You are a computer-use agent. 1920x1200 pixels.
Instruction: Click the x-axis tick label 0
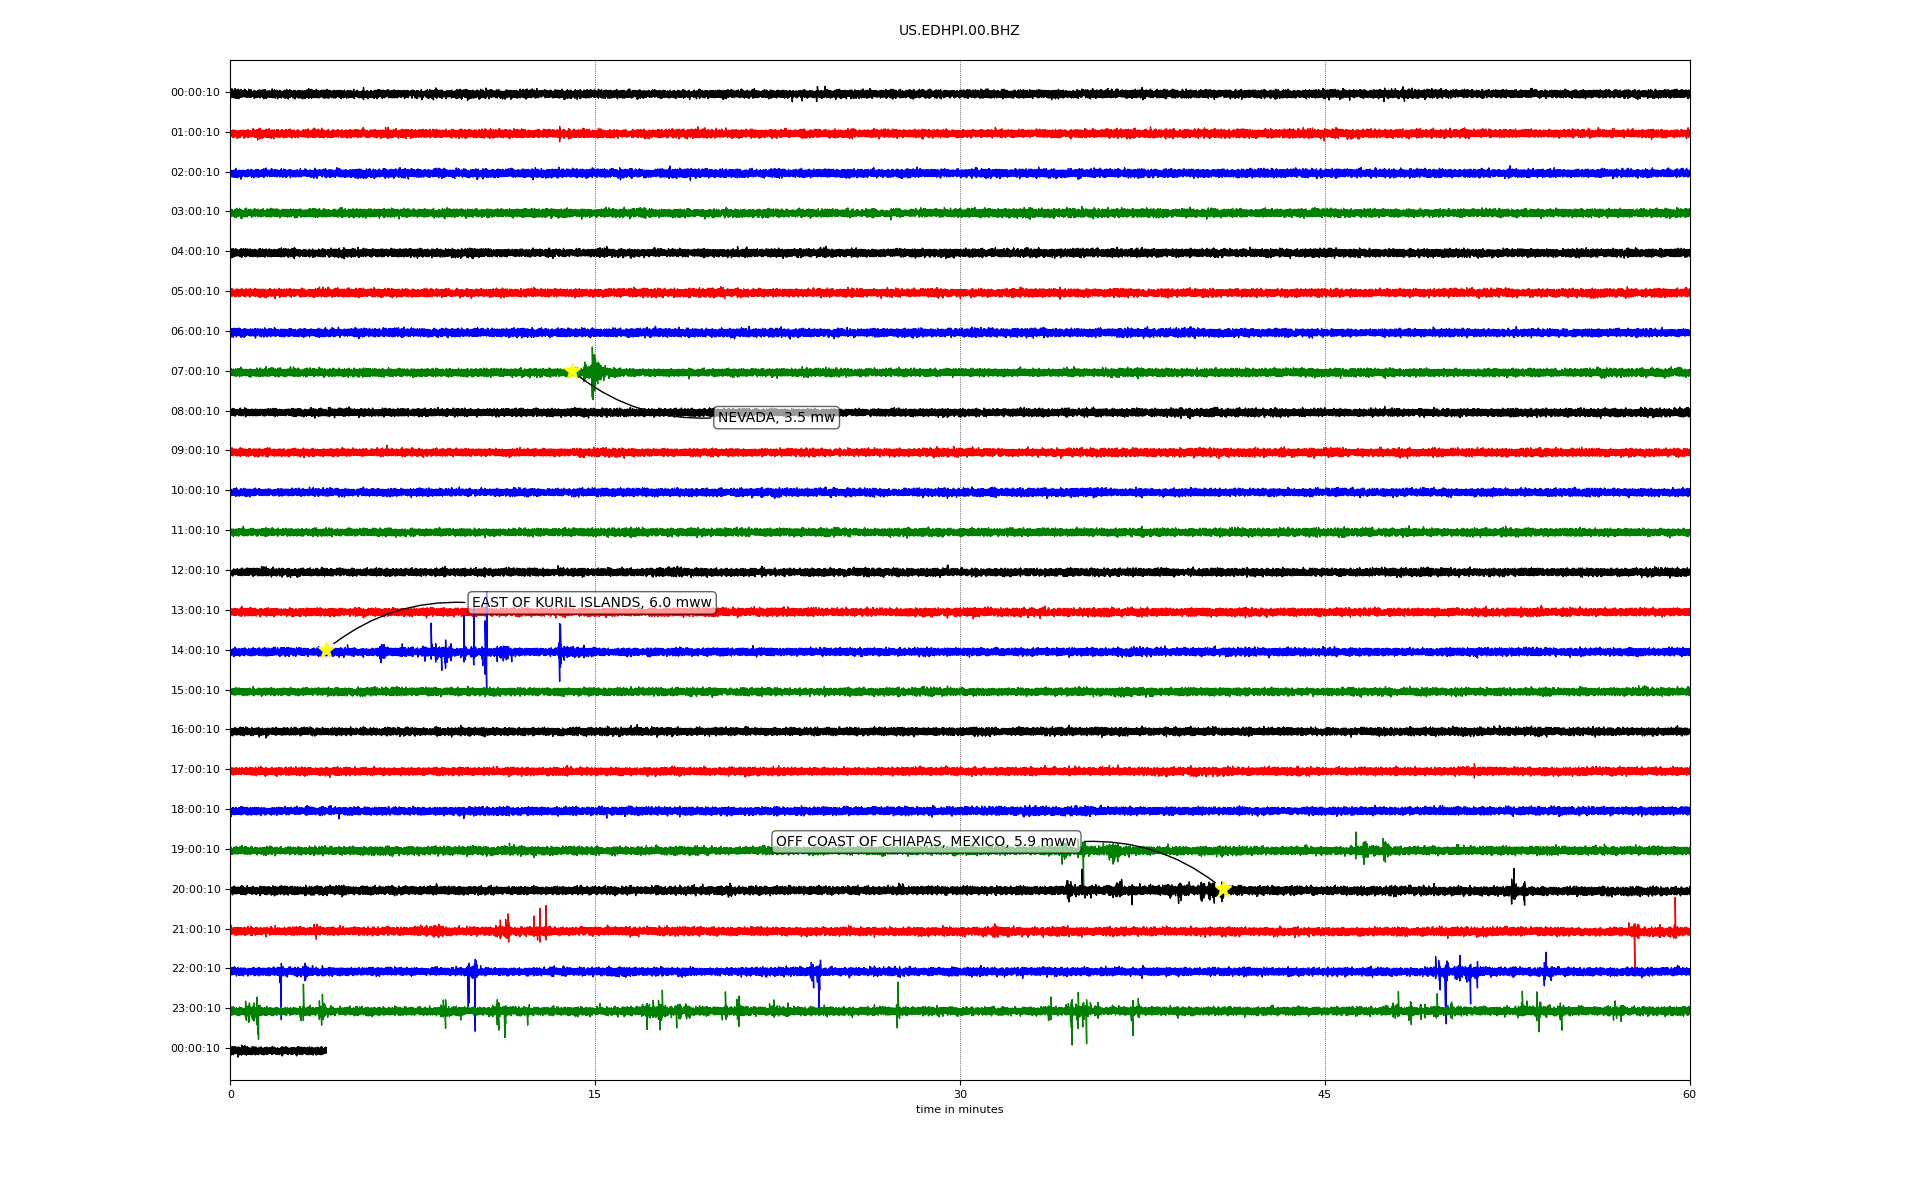(230, 1094)
